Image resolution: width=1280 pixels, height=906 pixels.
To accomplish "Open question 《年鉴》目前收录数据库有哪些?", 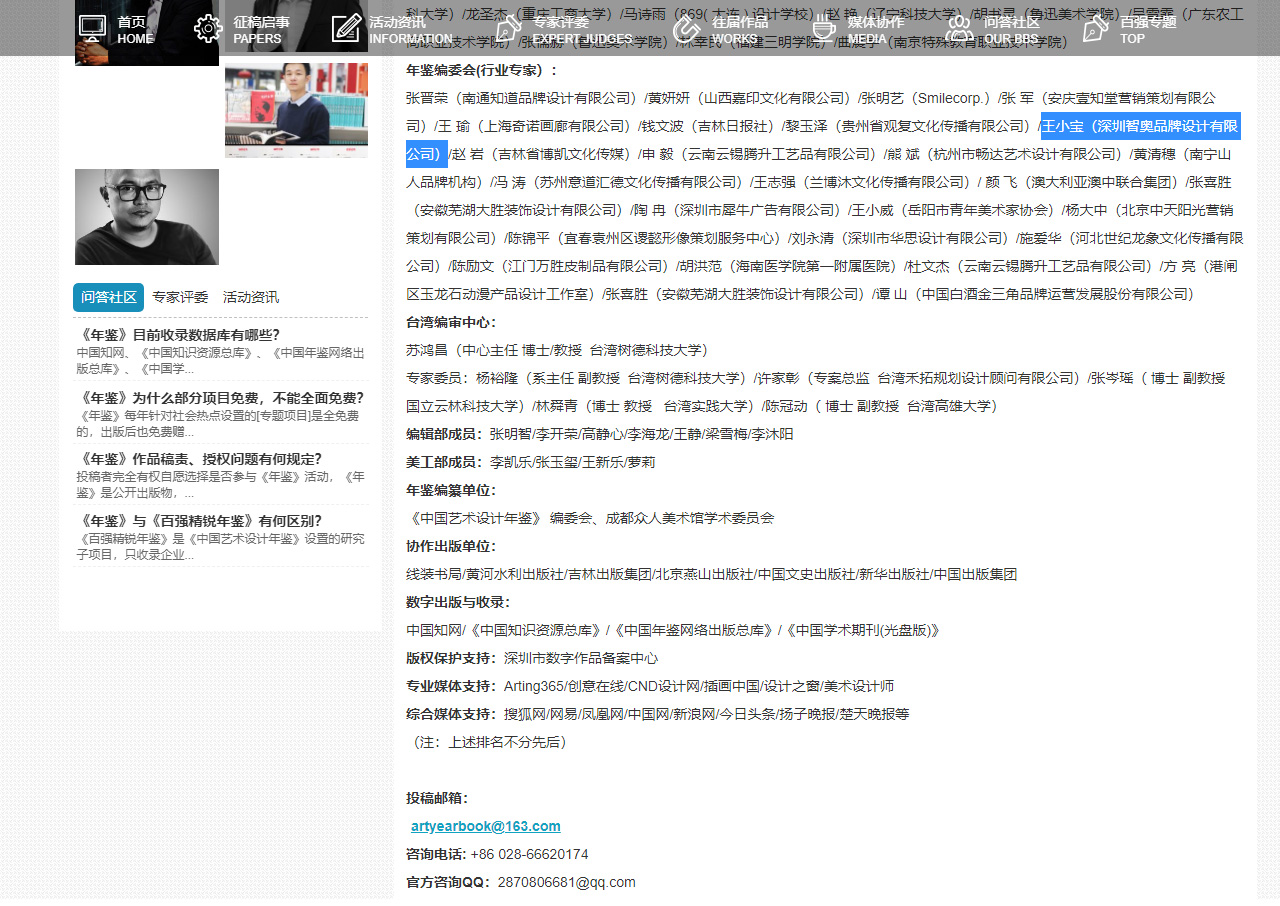I will click(178, 334).
